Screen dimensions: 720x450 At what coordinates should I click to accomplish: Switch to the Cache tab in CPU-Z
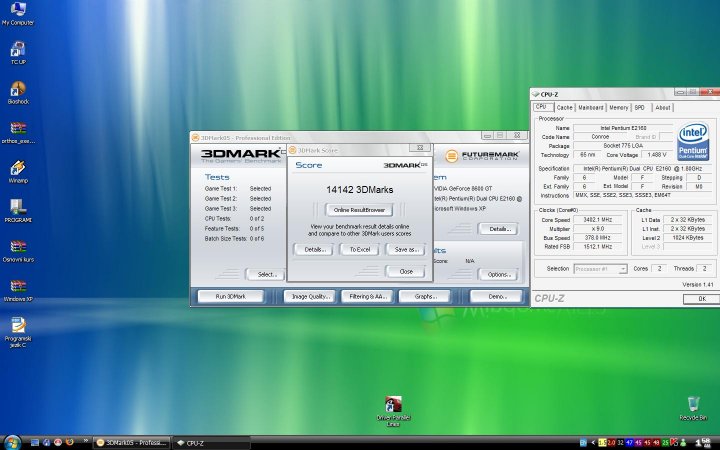point(564,107)
